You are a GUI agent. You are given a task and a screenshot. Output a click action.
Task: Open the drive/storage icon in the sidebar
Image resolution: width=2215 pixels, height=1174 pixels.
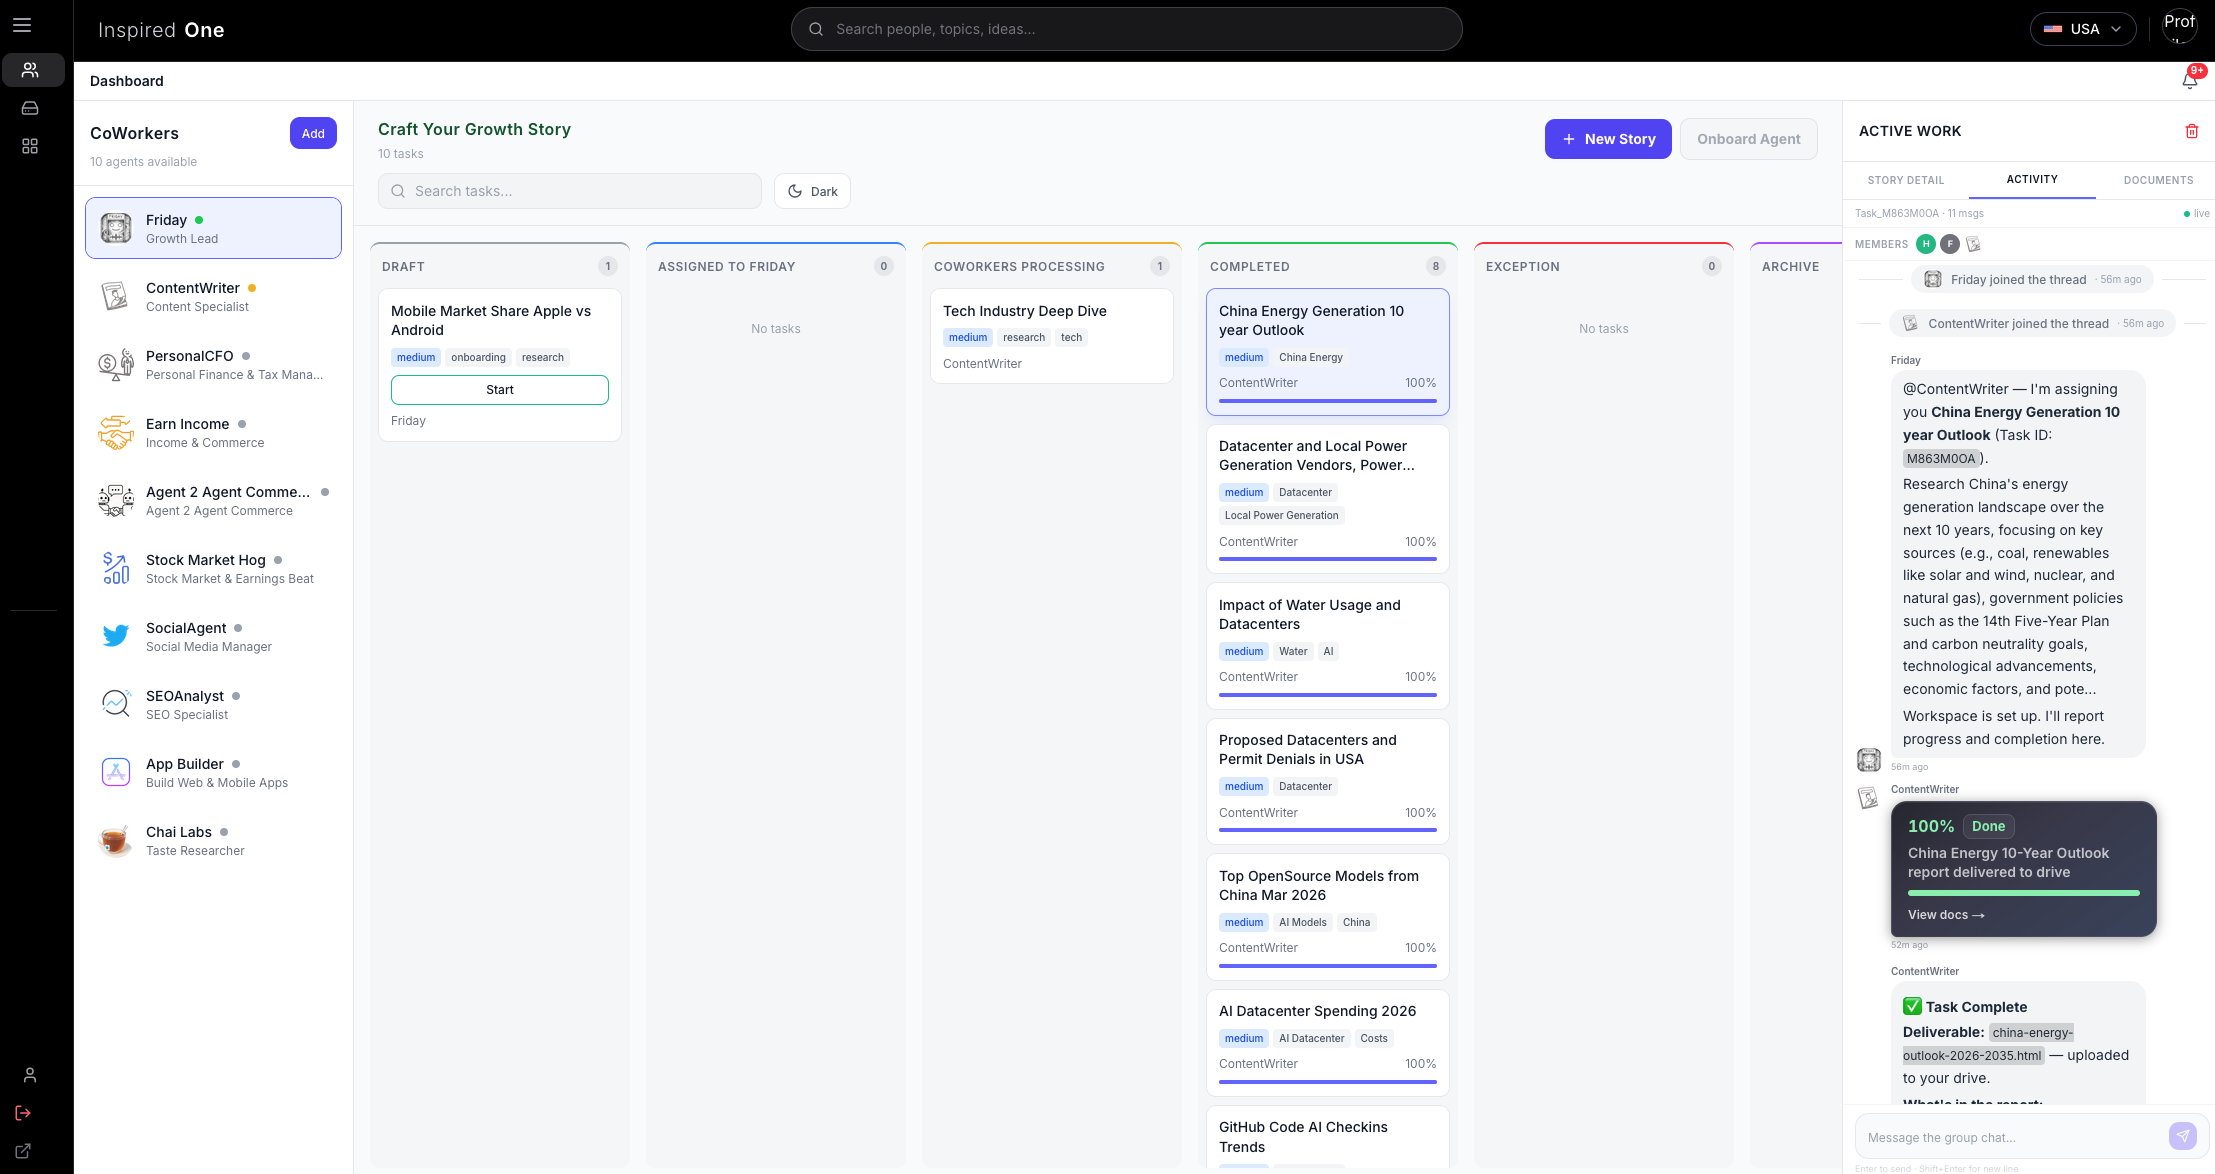pyautogui.click(x=29, y=107)
